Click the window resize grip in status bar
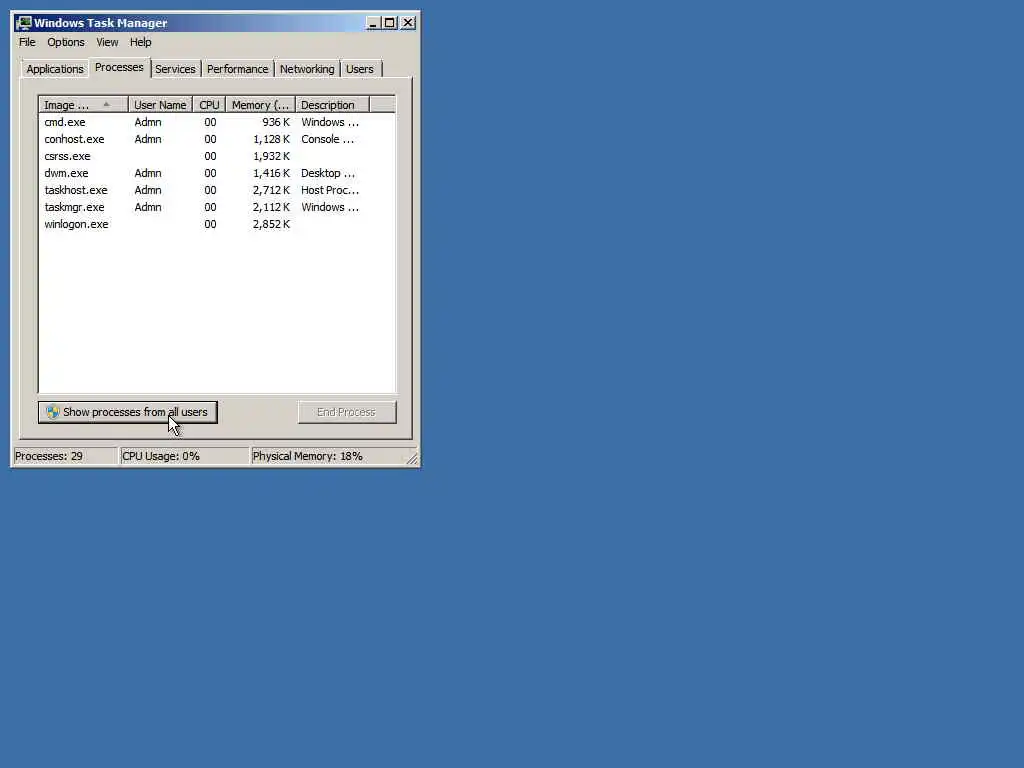The height and width of the screenshot is (768, 1024). (412, 459)
